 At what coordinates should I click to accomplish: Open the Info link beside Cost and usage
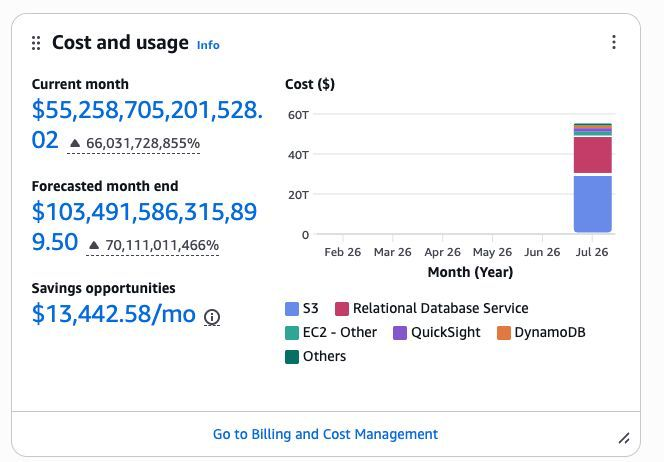coord(208,45)
